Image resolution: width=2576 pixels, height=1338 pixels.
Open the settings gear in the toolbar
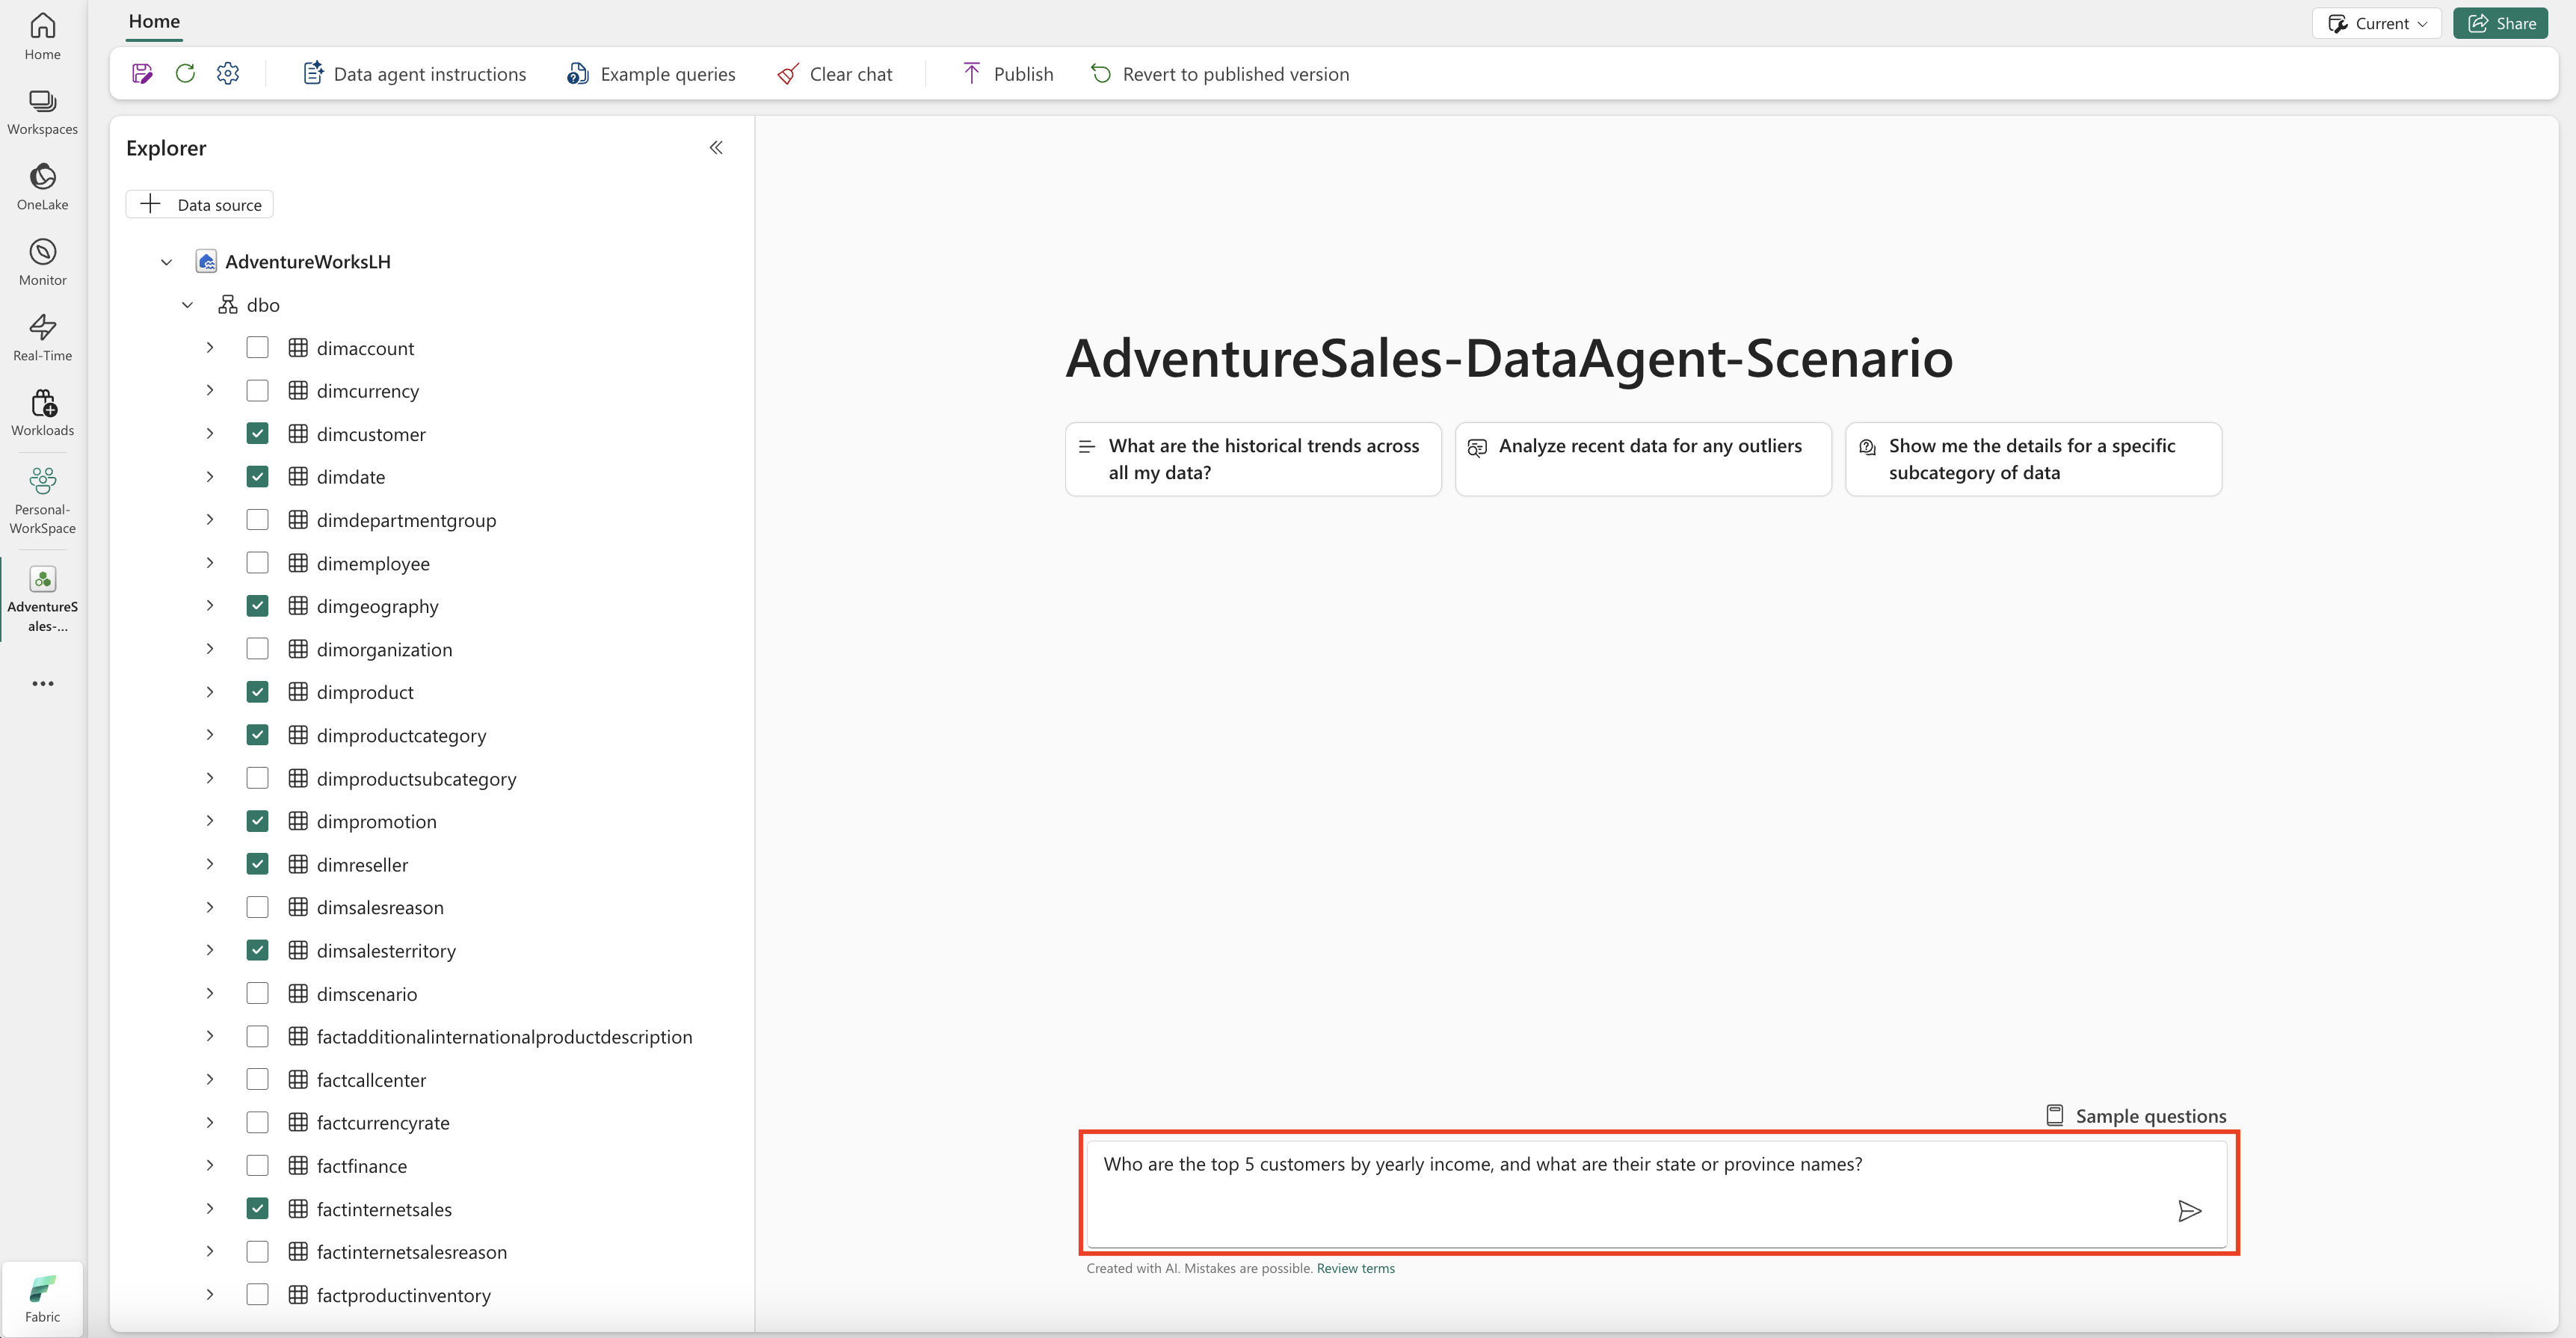(x=228, y=74)
